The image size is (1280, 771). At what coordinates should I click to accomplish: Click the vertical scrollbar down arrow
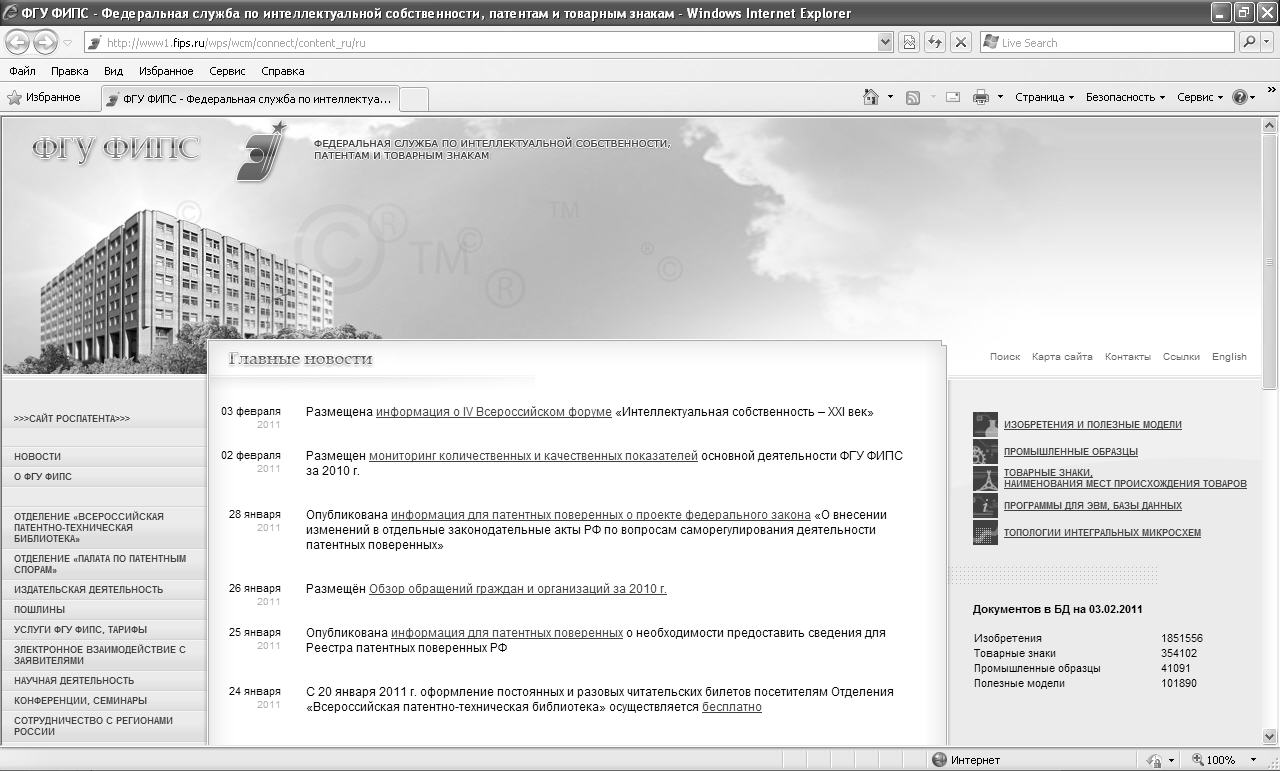[x=1270, y=737]
